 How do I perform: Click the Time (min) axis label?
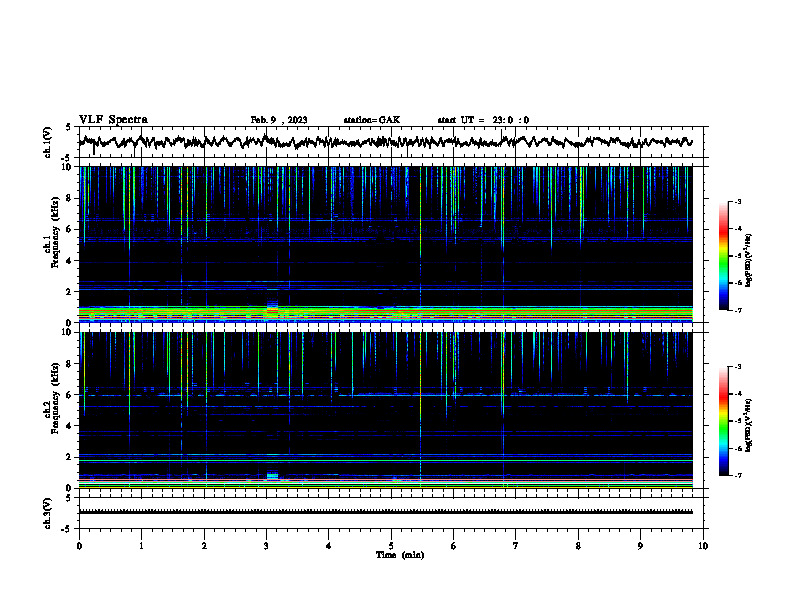400,555
